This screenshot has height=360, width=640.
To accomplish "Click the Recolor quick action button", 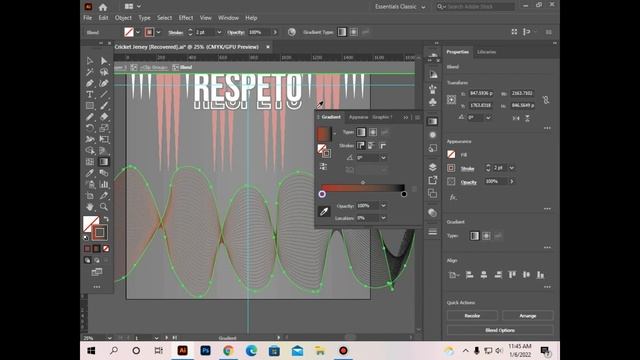I will pos(472,316).
